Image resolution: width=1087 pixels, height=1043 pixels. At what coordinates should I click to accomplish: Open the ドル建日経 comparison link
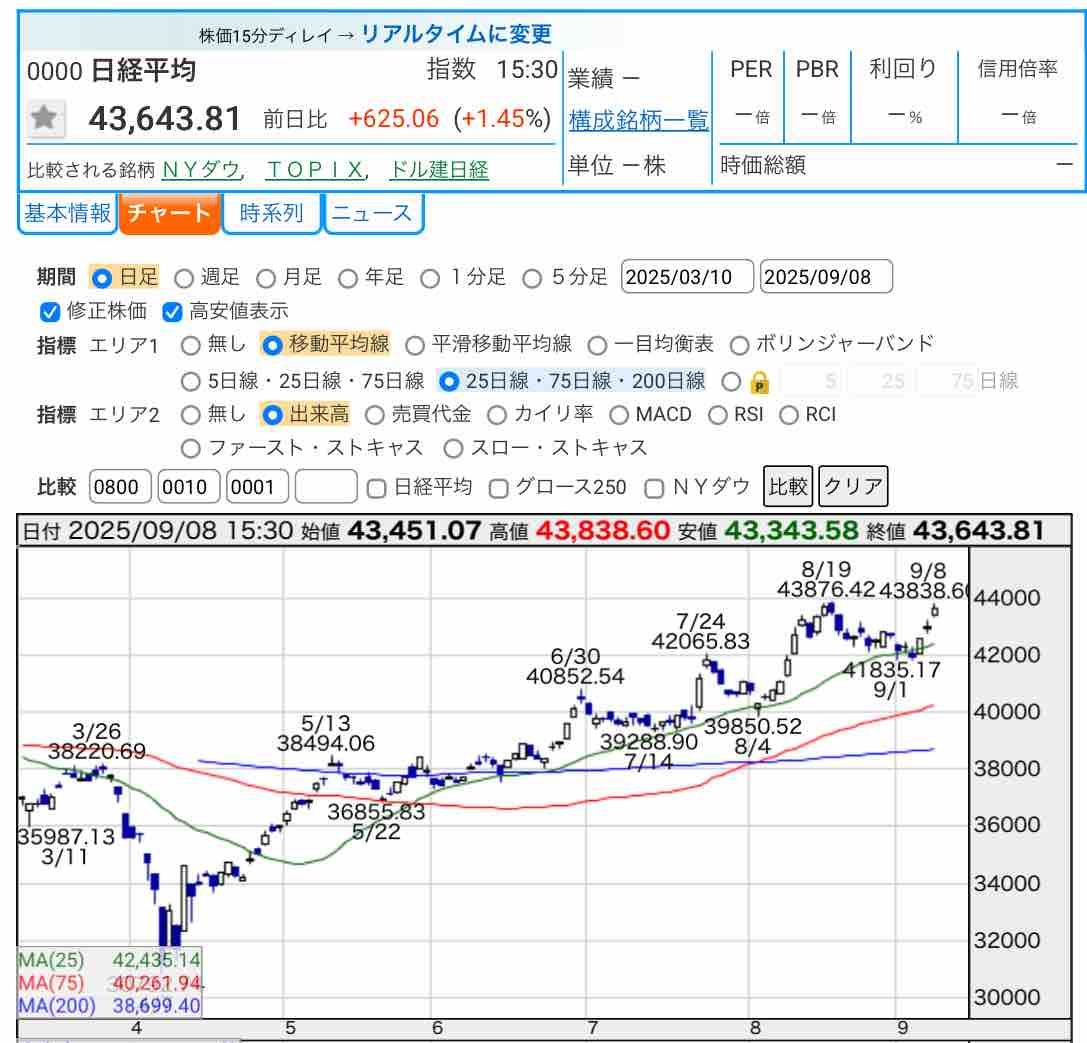click(x=439, y=170)
